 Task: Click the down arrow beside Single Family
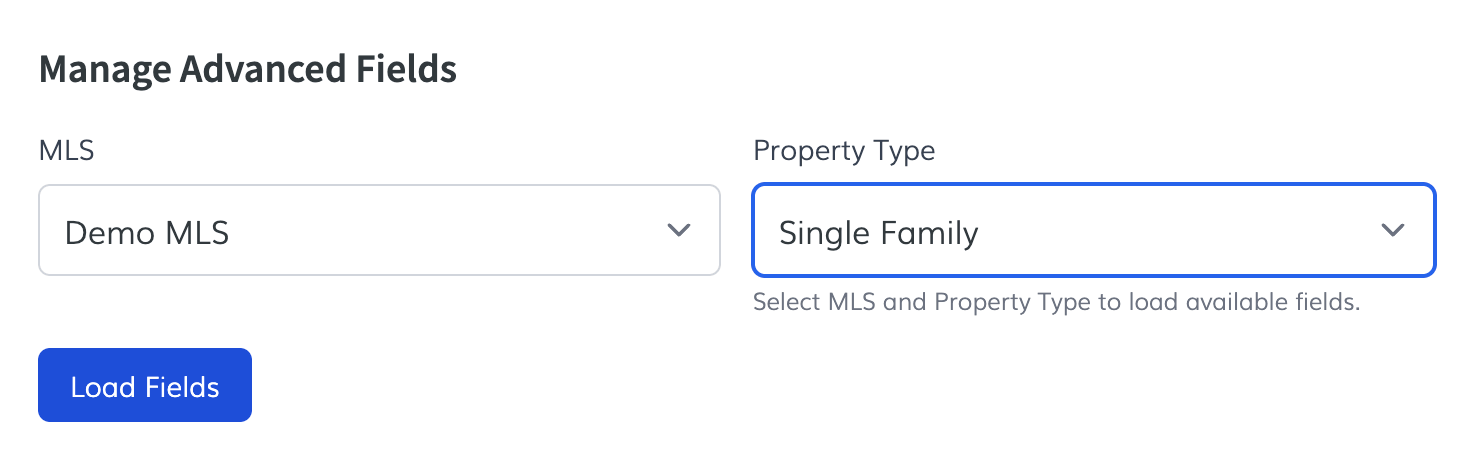pos(1393,230)
